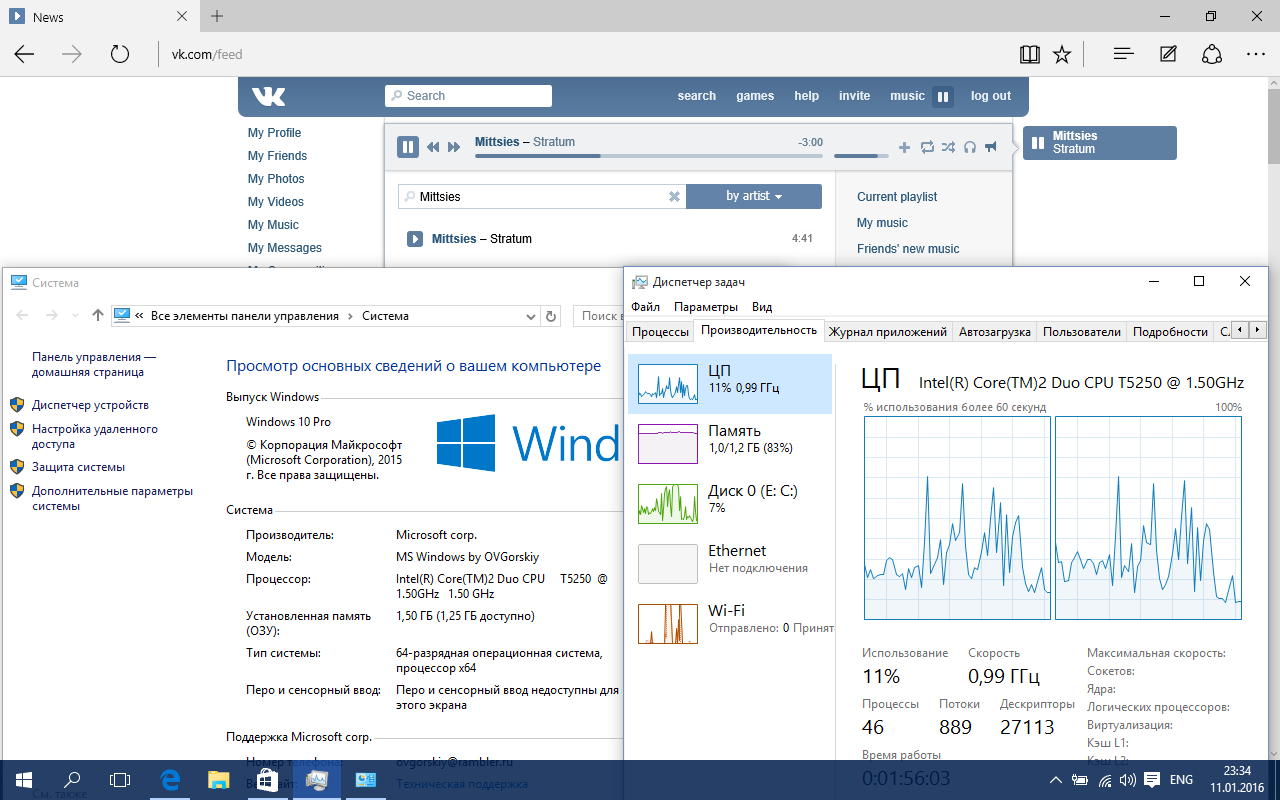Viewport: 1280px width, 800px height.
Task: Open My Profile in VK sidebar
Action: (274, 133)
